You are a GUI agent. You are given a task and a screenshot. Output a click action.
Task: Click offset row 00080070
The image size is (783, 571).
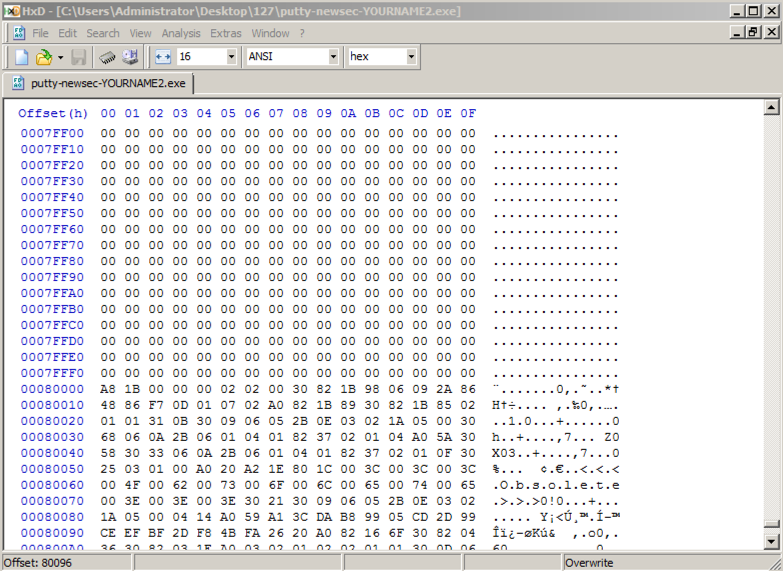pos(52,501)
